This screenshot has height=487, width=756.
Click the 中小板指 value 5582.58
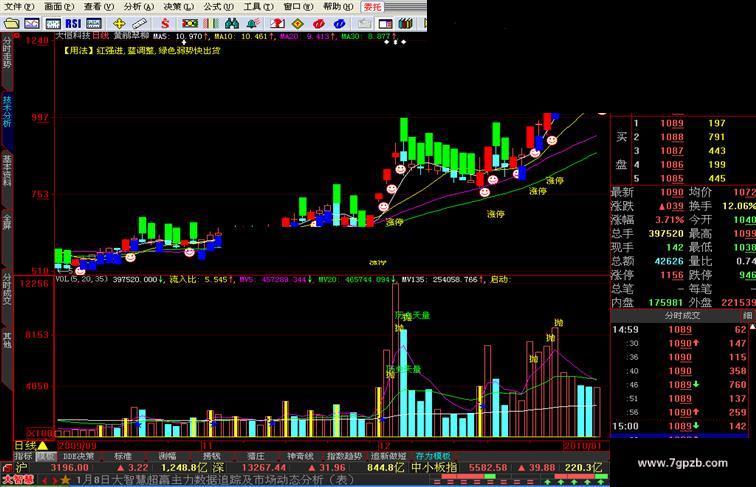coord(488,467)
